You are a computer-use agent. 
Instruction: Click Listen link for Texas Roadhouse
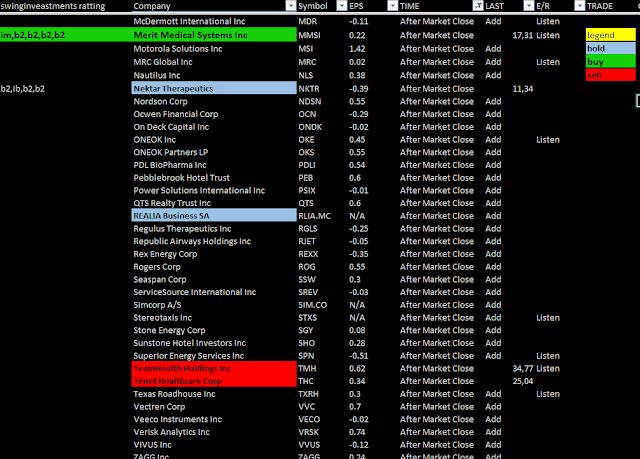coord(548,394)
